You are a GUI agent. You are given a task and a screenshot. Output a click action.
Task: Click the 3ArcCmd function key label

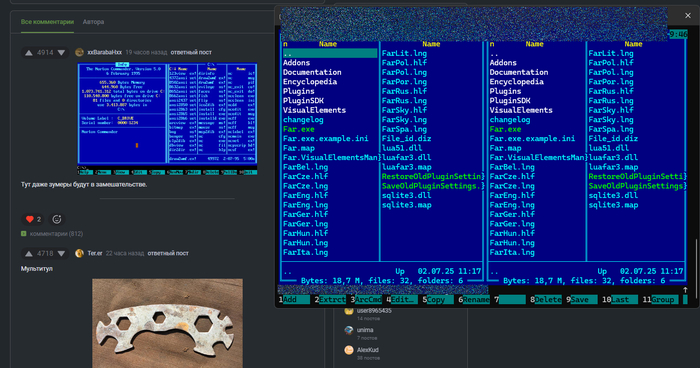366,300
